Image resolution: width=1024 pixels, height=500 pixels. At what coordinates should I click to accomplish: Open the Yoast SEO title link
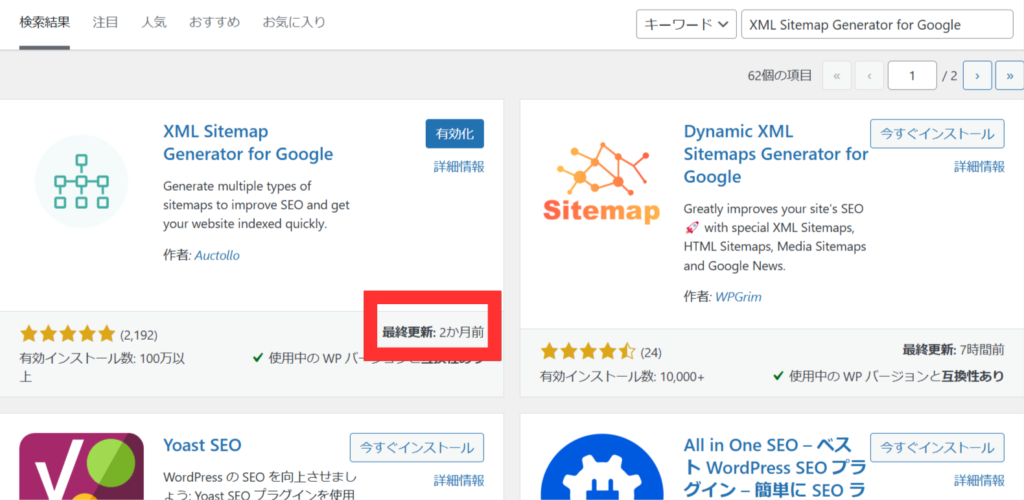pyautogui.click(x=202, y=445)
